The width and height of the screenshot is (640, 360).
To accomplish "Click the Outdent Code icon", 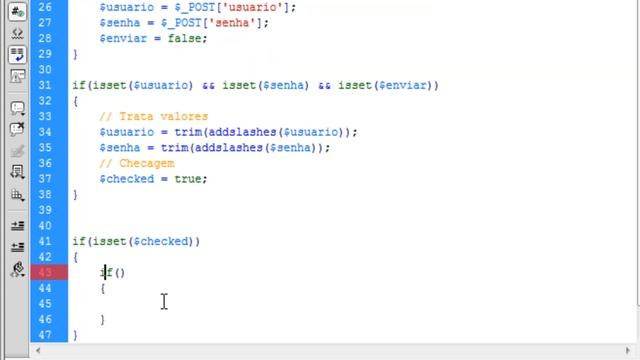I will 17,247.
